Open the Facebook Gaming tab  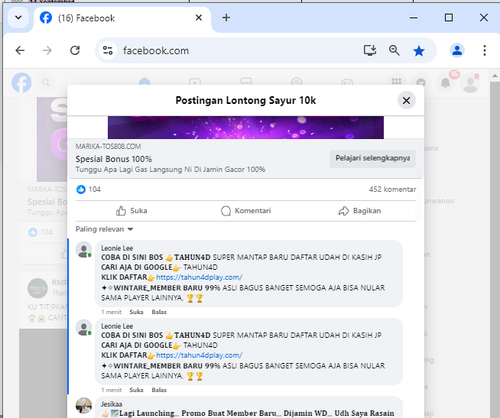(x=347, y=82)
